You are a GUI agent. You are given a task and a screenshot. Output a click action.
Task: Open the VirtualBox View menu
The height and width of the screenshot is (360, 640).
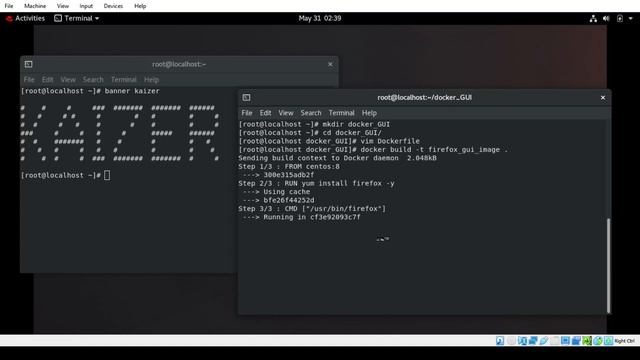[62, 6]
